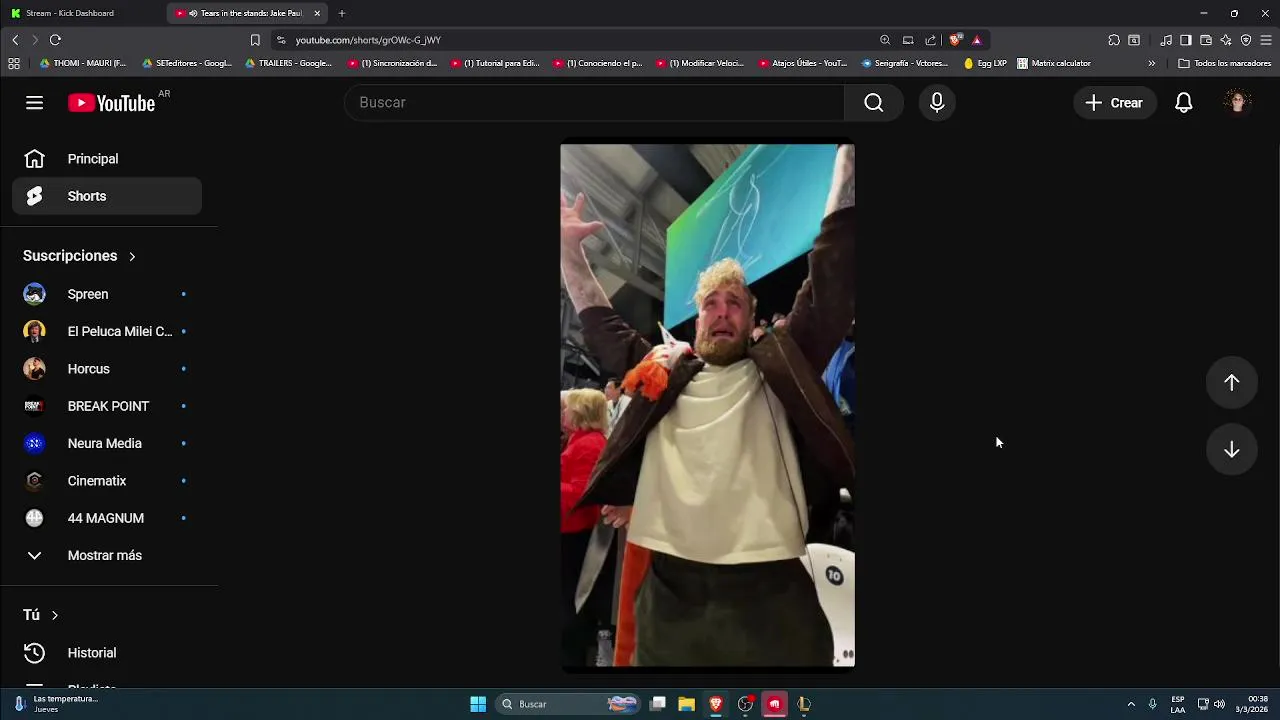Screen dimensions: 1280x720
Task: Open media control music note icon
Action: coord(1166,40)
